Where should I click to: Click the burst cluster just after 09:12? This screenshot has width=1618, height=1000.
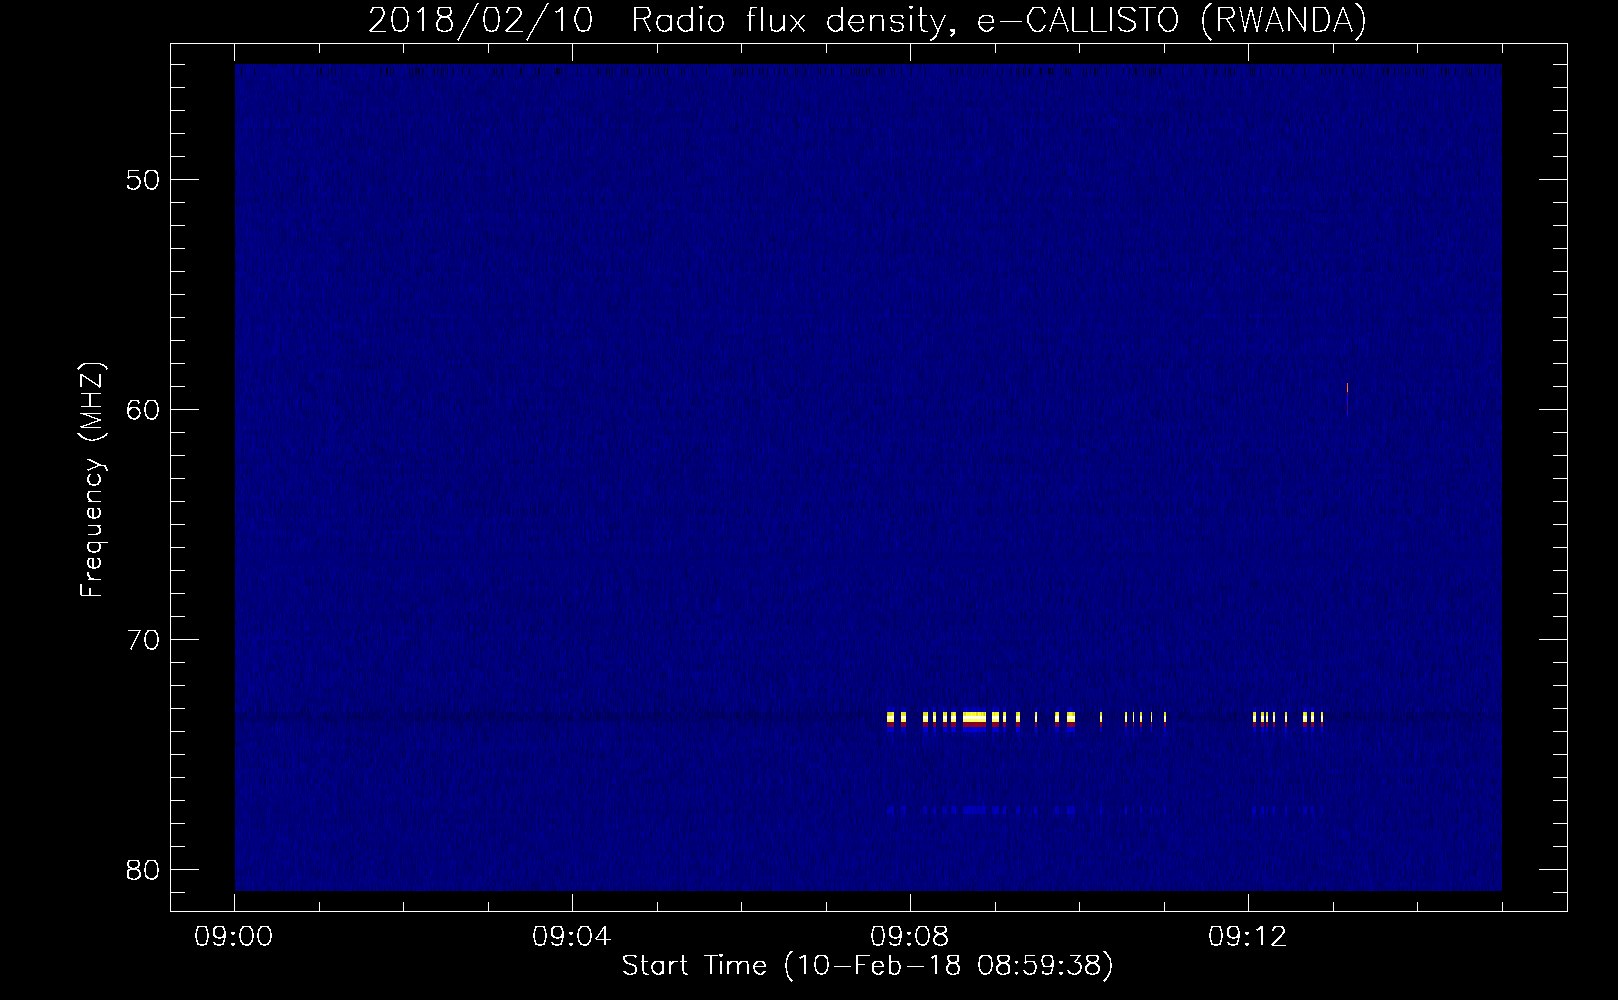(x=1288, y=717)
